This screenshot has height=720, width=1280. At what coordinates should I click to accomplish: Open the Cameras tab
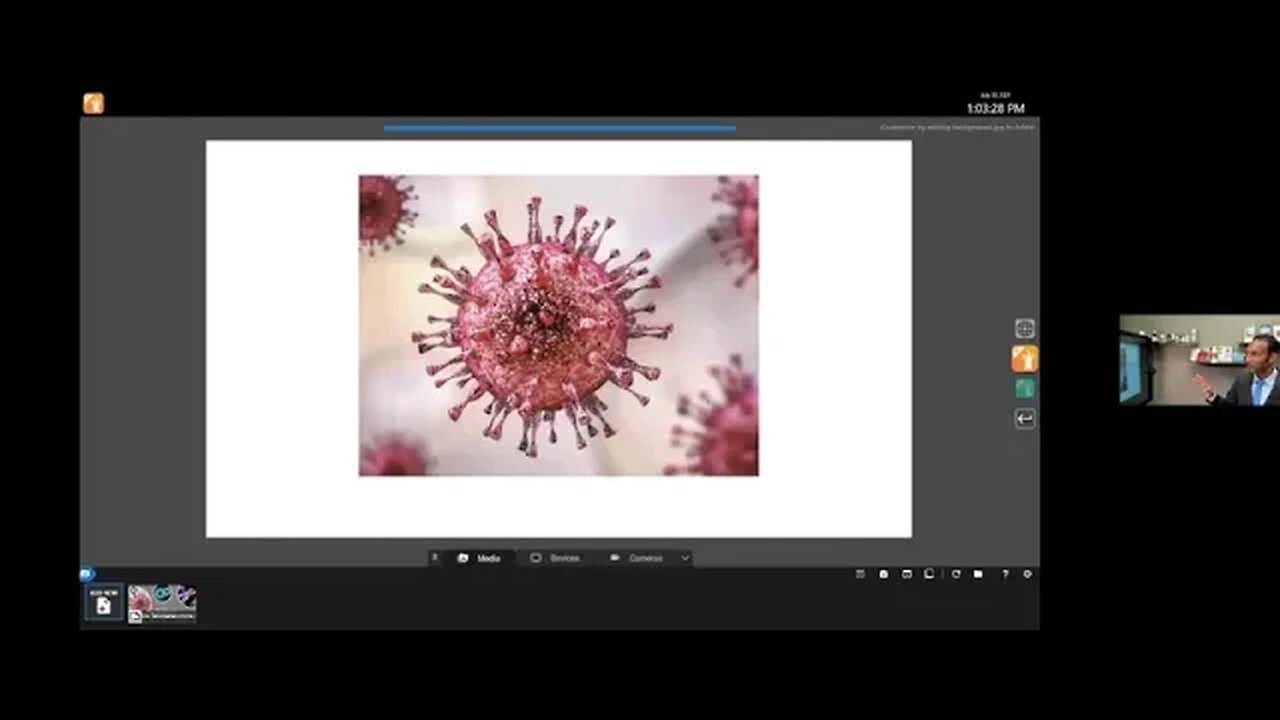click(x=636, y=558)
